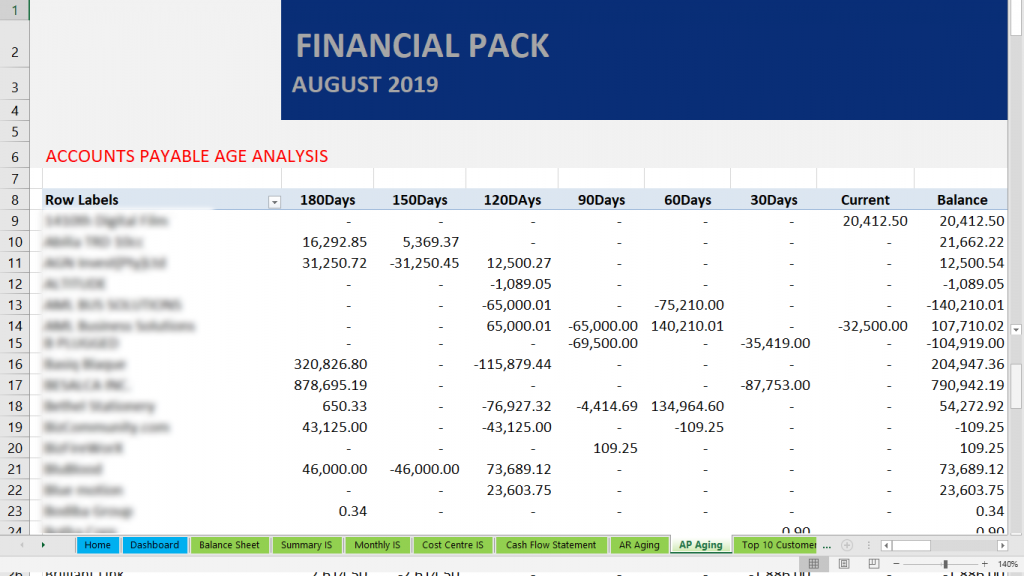Click the zoom slider handle
Image resolution: width=1024 pixels, height=576 pixels.
[945, 564]
